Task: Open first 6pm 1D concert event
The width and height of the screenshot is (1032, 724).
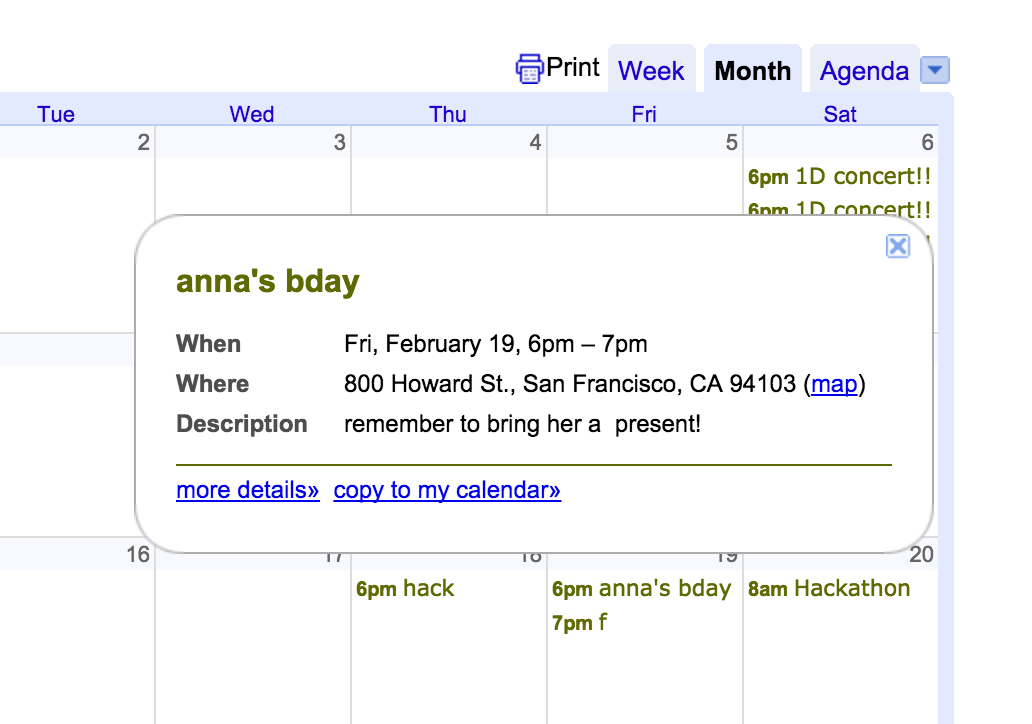Action: (x=839, y=177)
